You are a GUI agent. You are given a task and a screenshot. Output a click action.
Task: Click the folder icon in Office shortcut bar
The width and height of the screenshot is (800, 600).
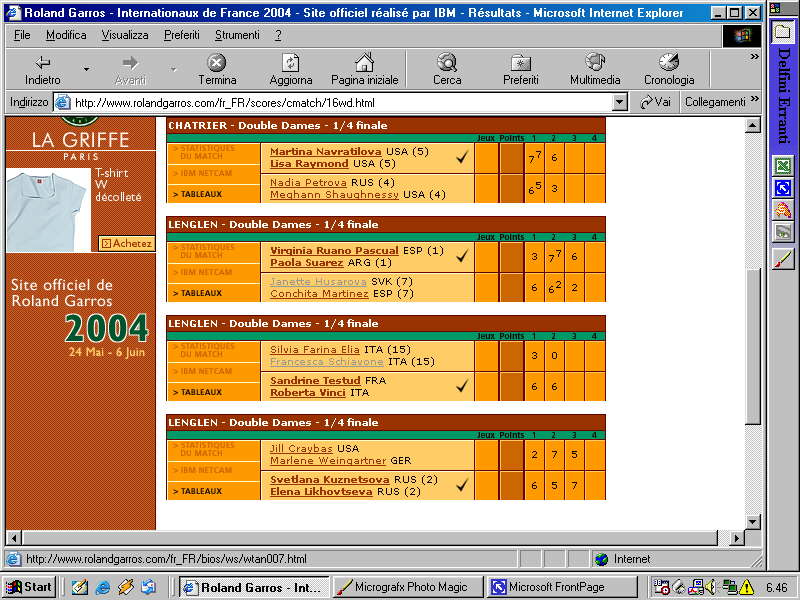click(783, 33)
